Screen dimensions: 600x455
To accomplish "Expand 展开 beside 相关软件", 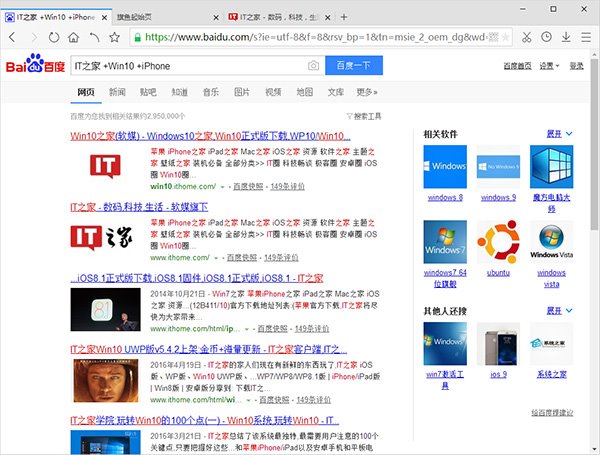I will click(x=558, y=133).
